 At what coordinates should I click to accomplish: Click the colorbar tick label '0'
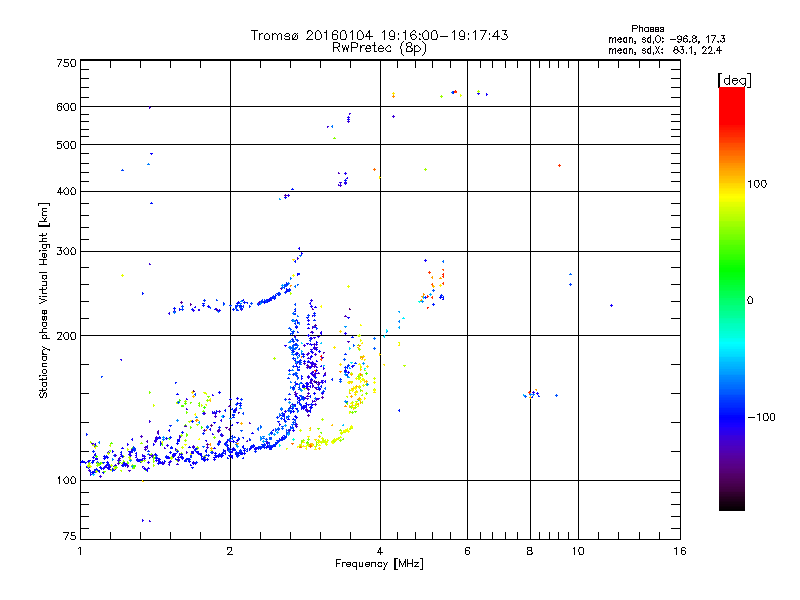[x=750, y=301]
